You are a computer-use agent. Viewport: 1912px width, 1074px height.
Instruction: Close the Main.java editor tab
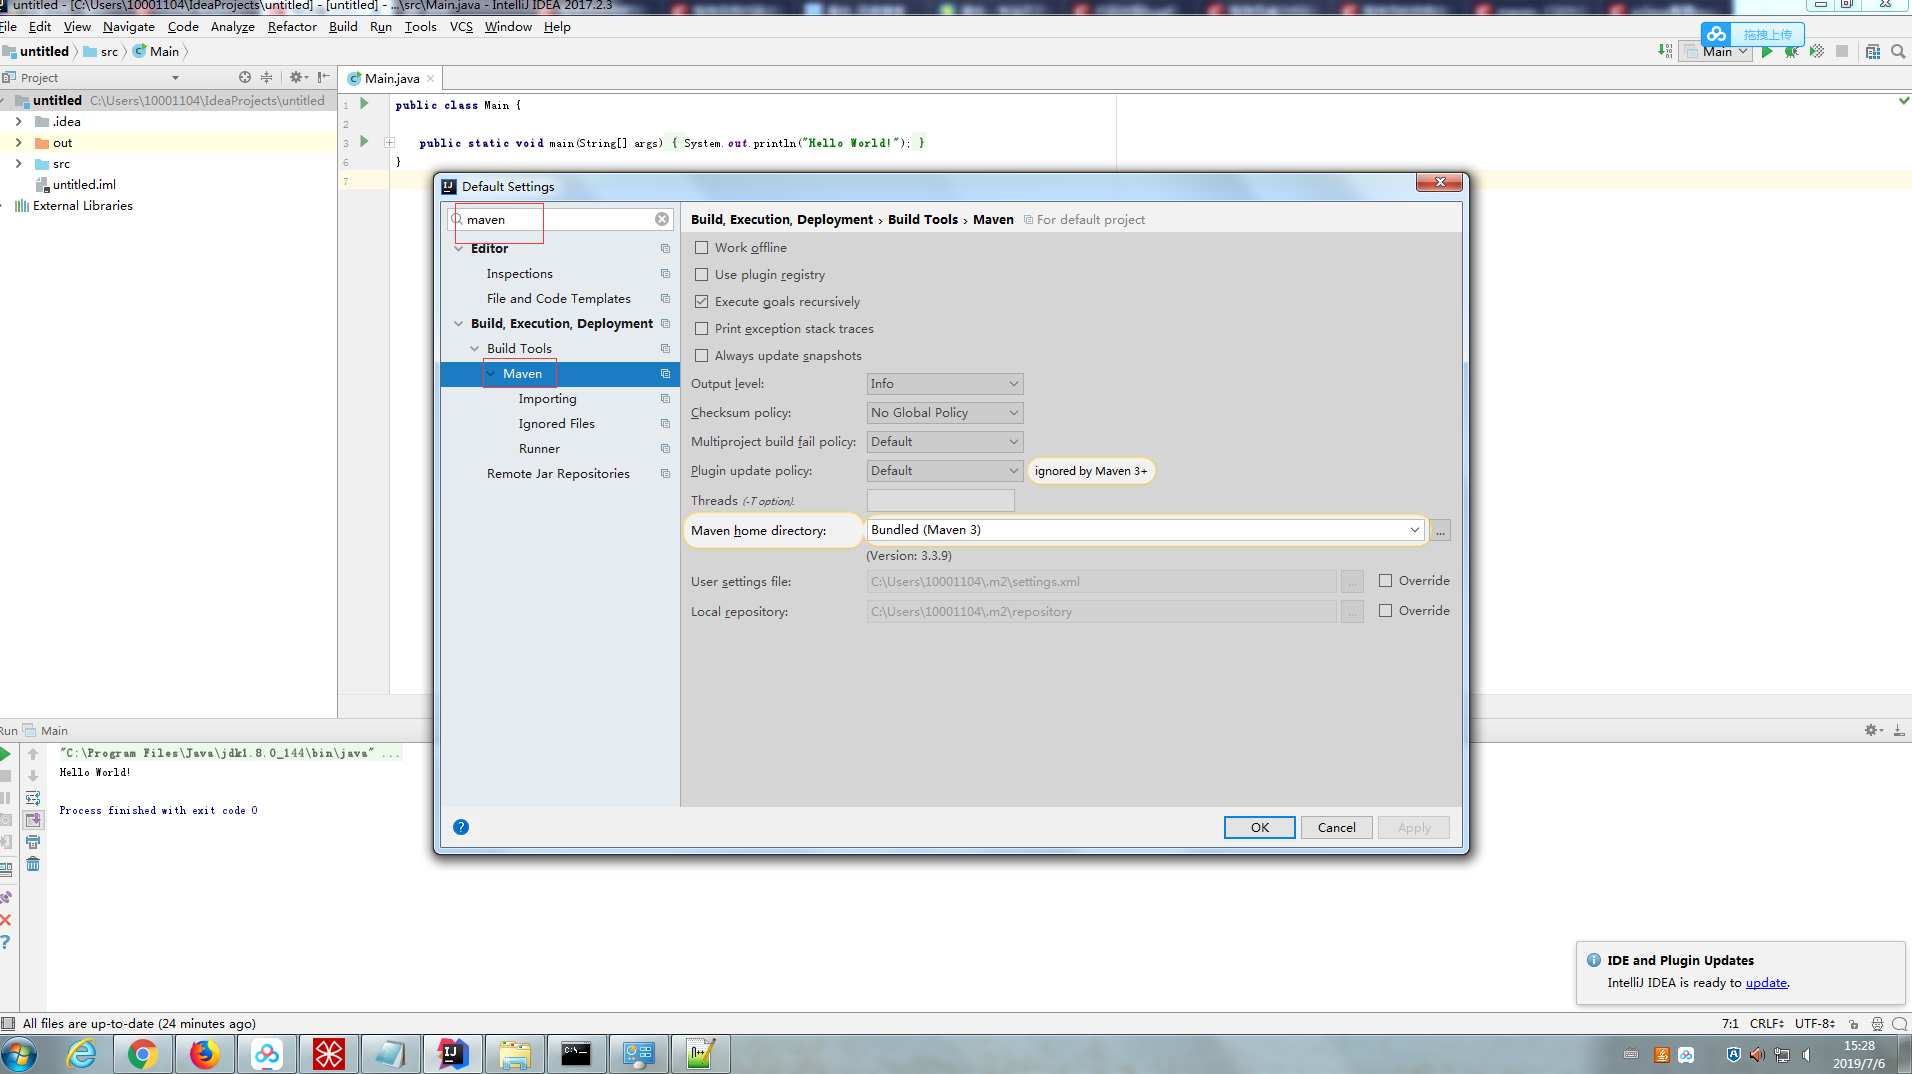click(x=431, y=79)
